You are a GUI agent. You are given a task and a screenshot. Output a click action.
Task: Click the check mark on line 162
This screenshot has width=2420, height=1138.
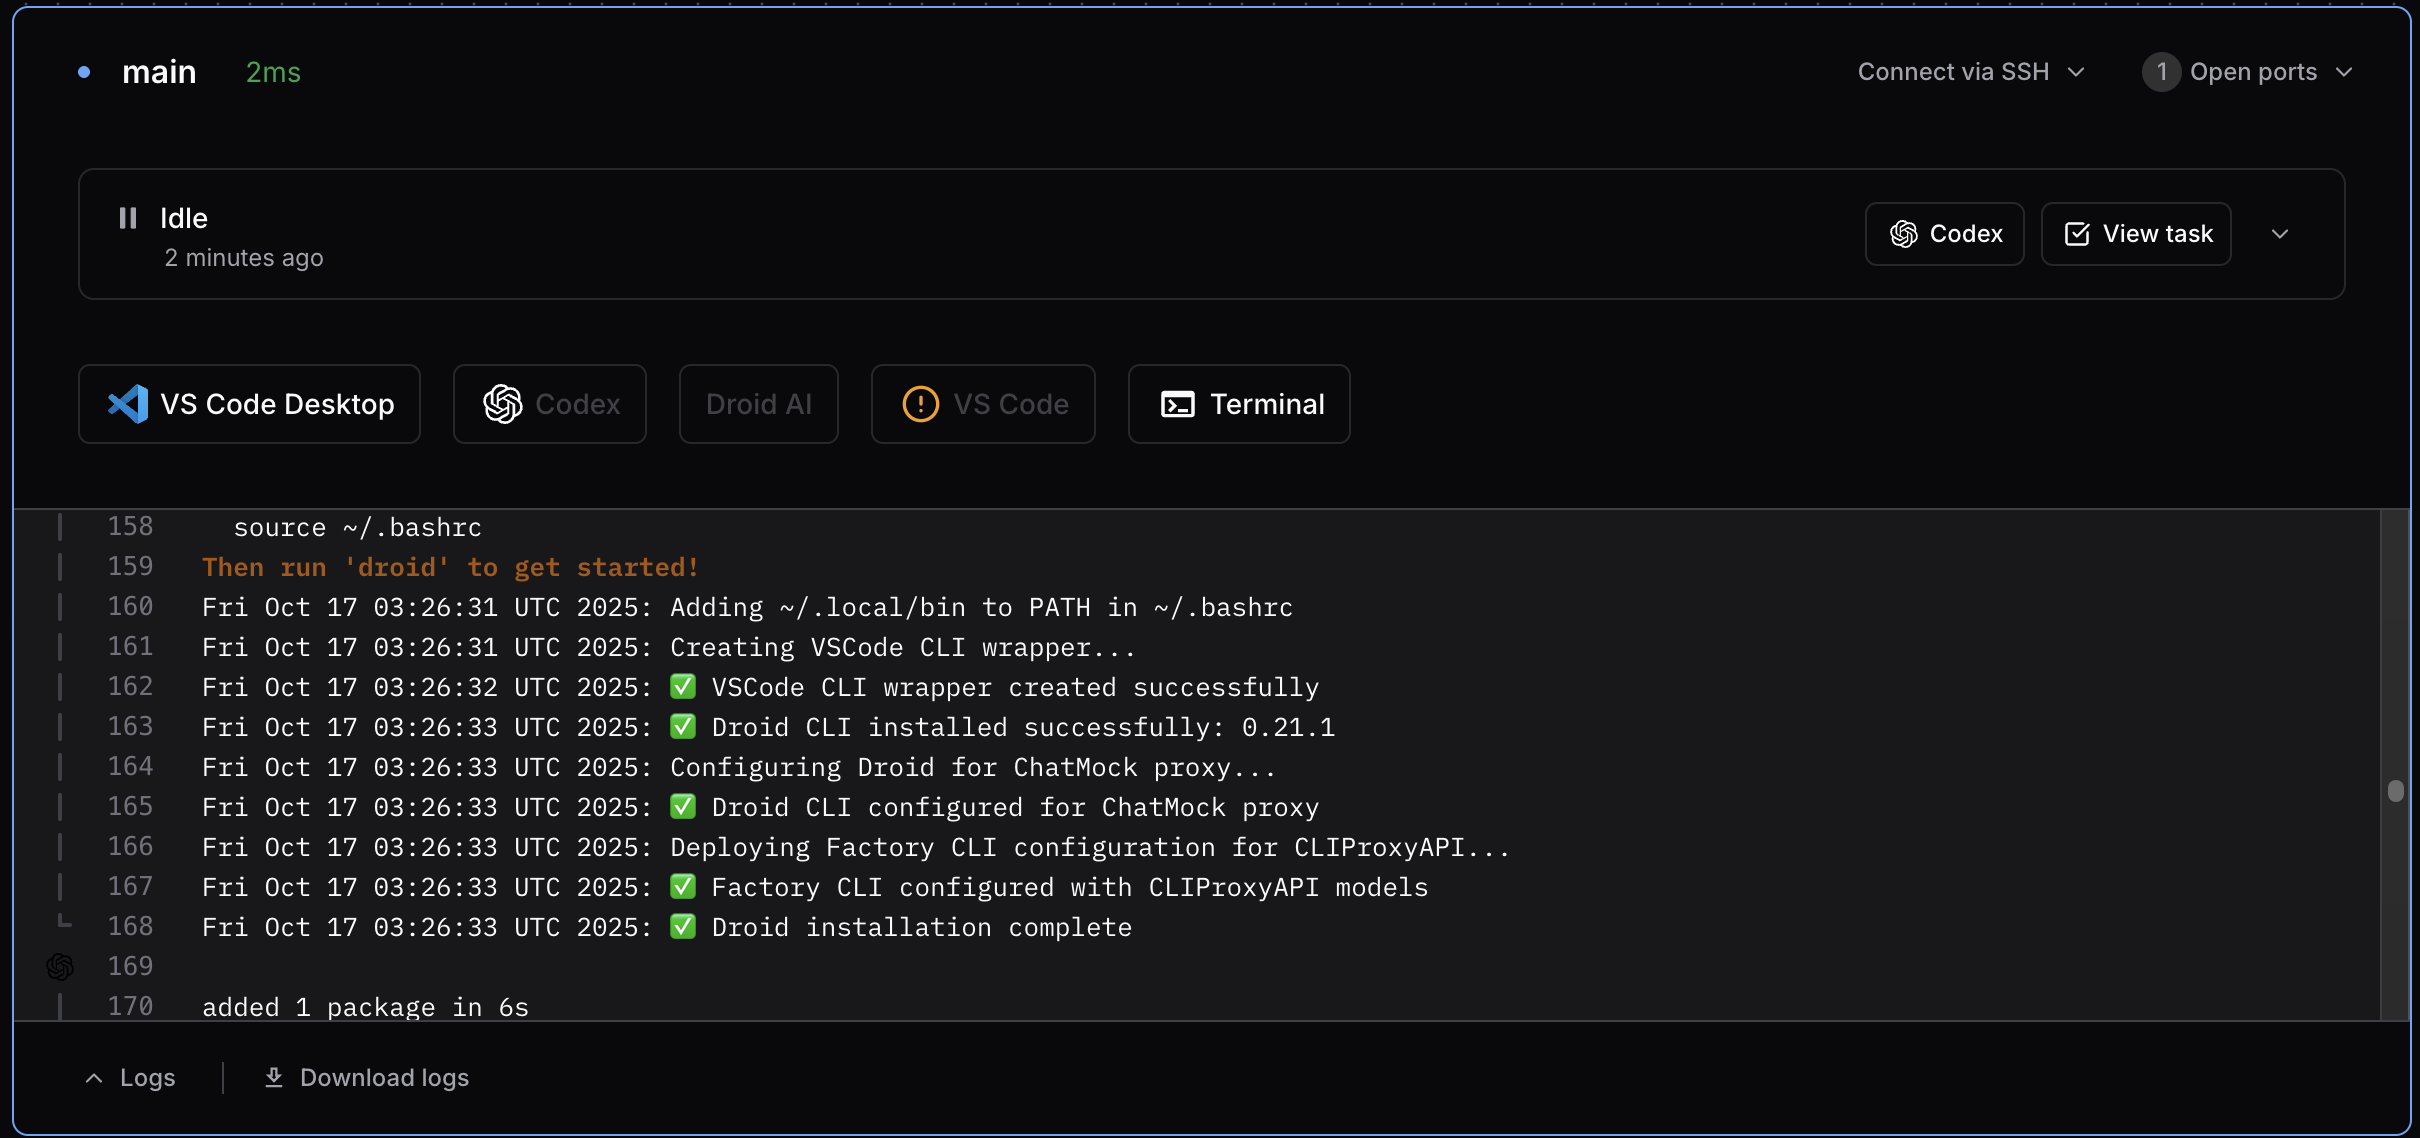(x=683, y=687)
